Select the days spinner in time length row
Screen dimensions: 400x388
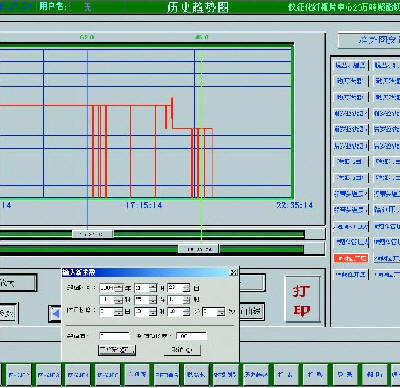click(x=111, y=312)
